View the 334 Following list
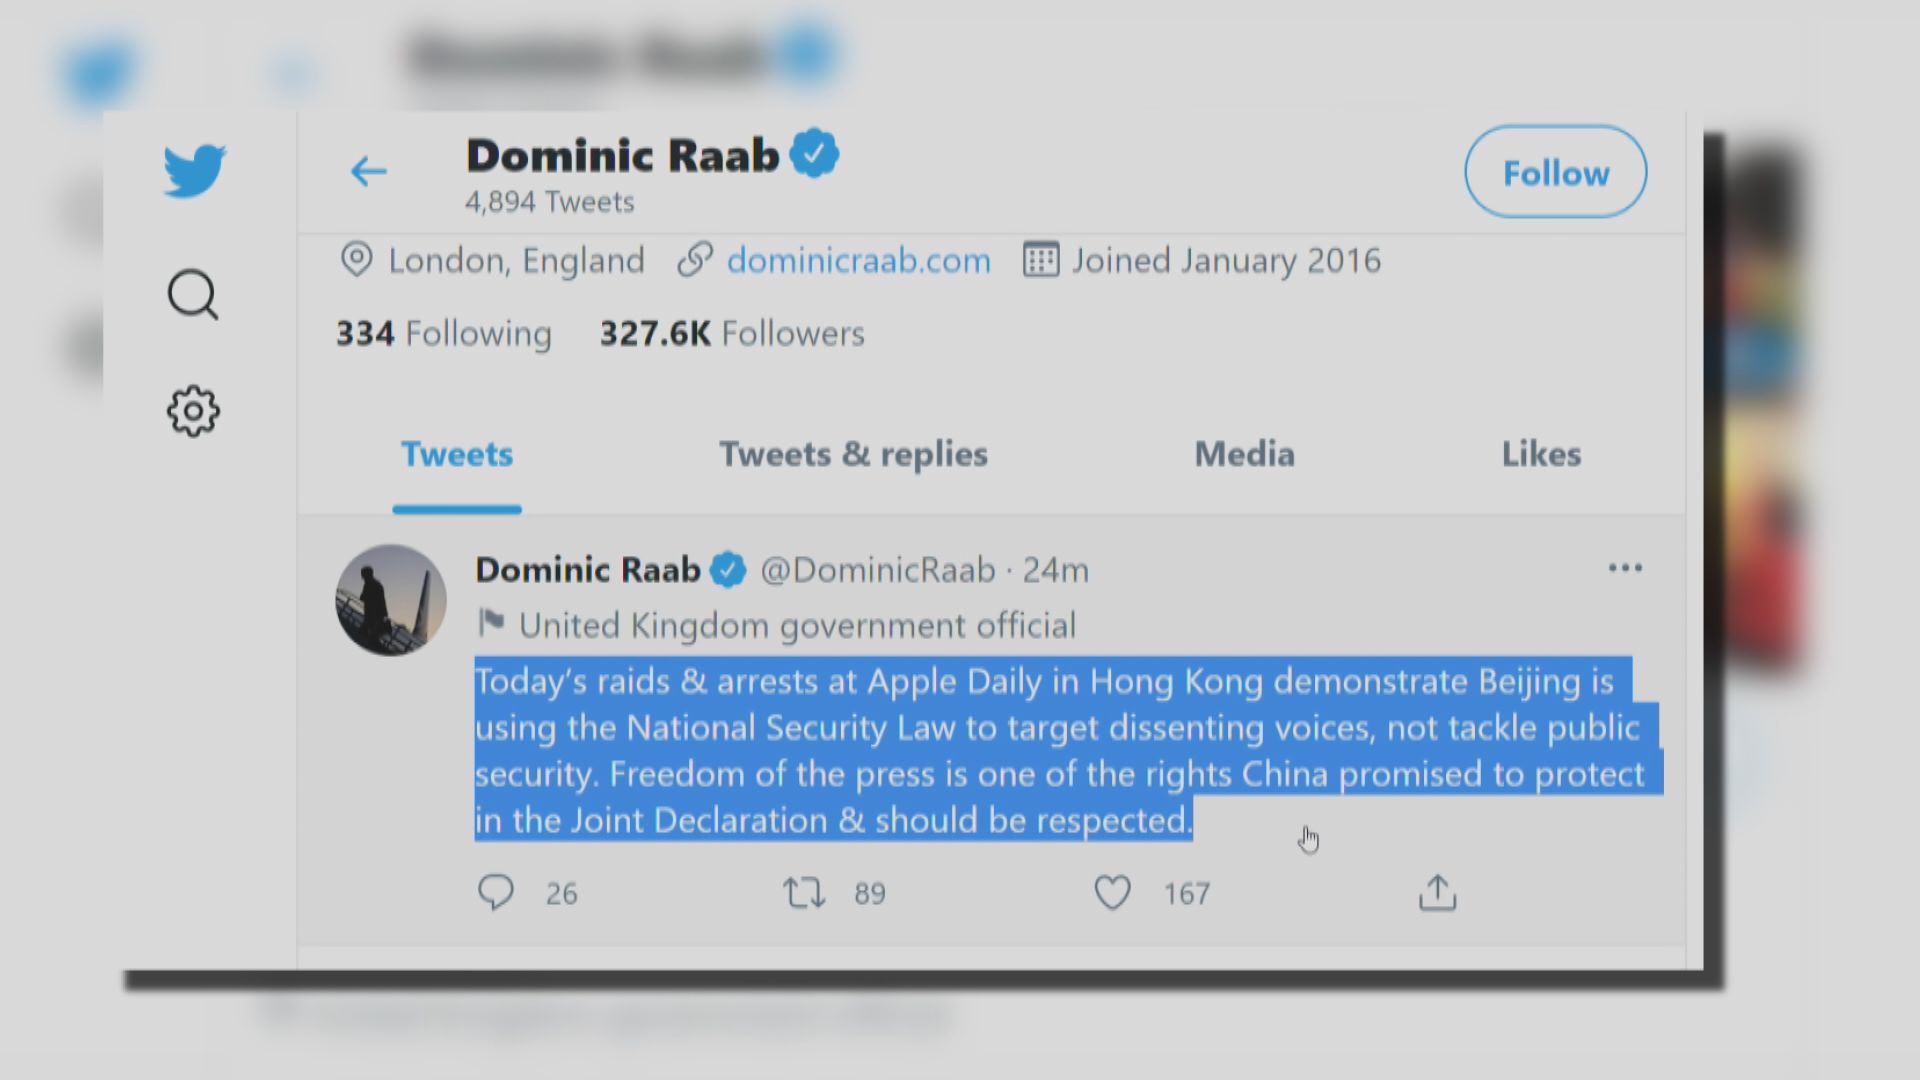Screen dimensions: 1920x1080 coord(444,333)
